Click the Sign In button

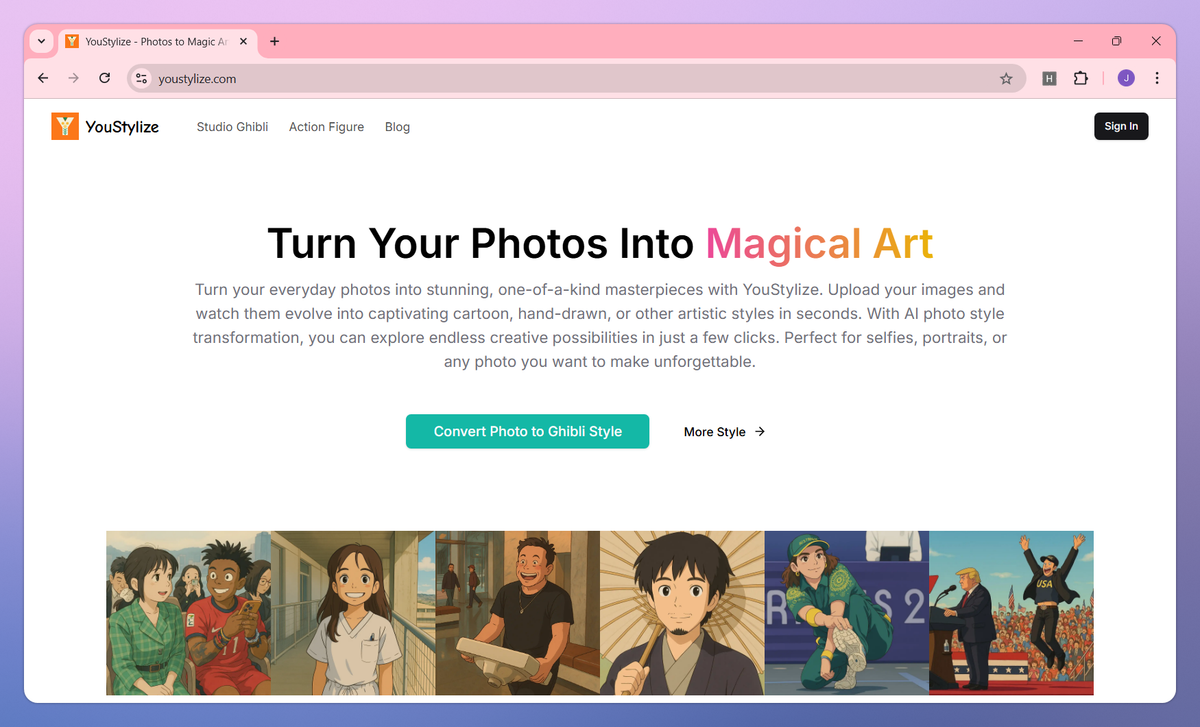click(x=1121, y=126)
